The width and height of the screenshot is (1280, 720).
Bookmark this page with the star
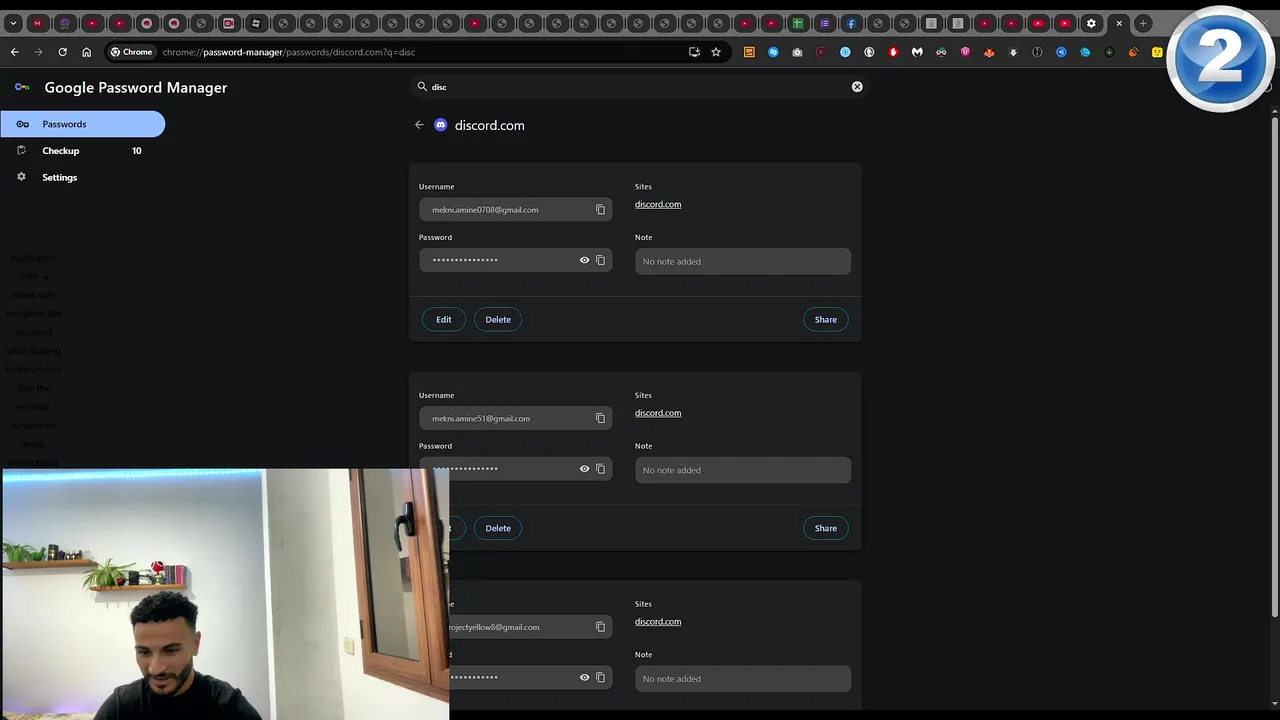tap(716, 52)
